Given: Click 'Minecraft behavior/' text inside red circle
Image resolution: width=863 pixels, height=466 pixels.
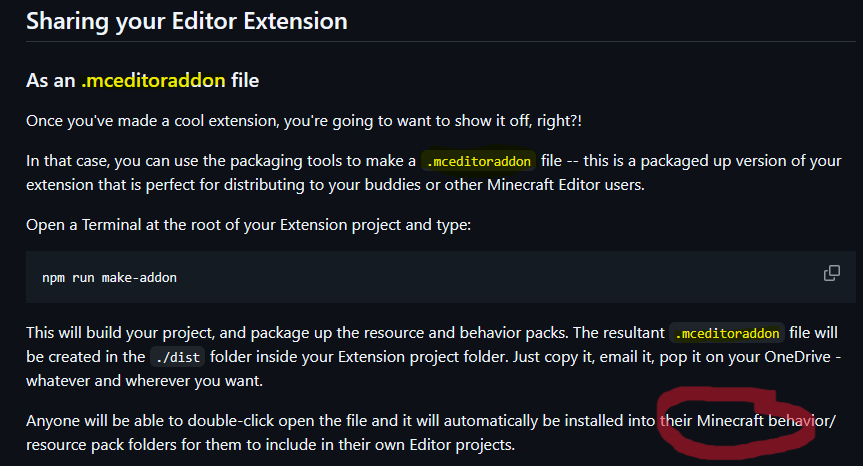Looking at the screenshot, I should click(766, 421).
